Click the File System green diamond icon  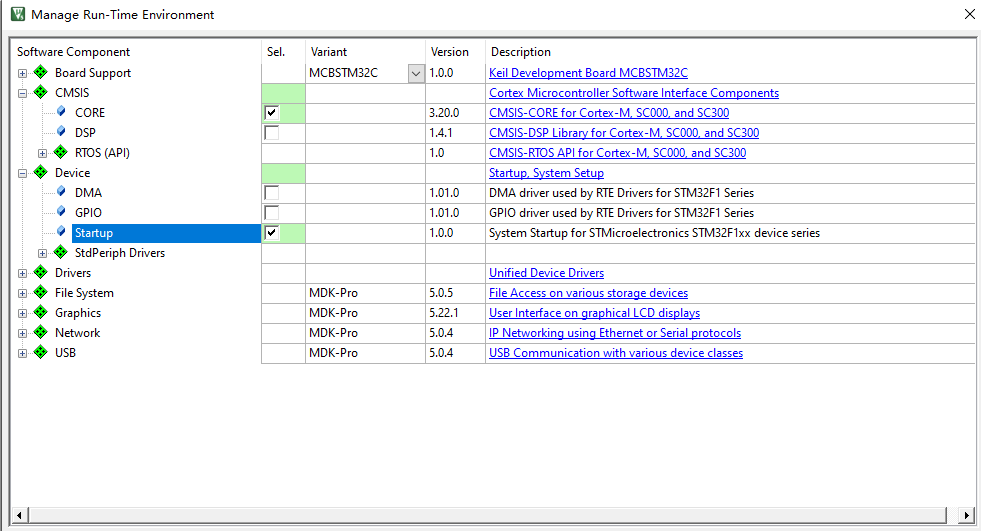(41, 293)
